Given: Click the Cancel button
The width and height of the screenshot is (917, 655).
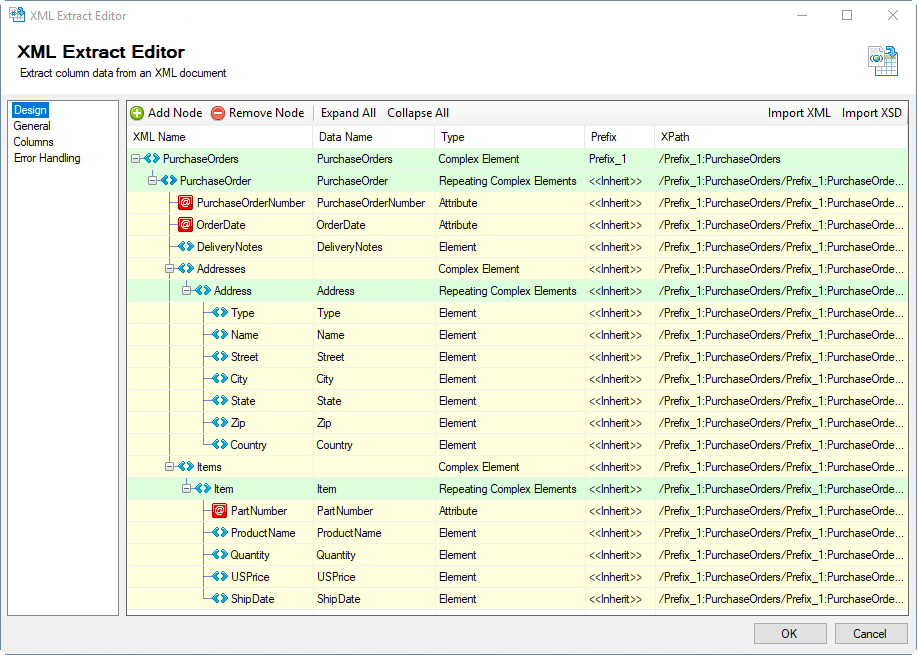Looking at the screenshot, I should point(870,633).
